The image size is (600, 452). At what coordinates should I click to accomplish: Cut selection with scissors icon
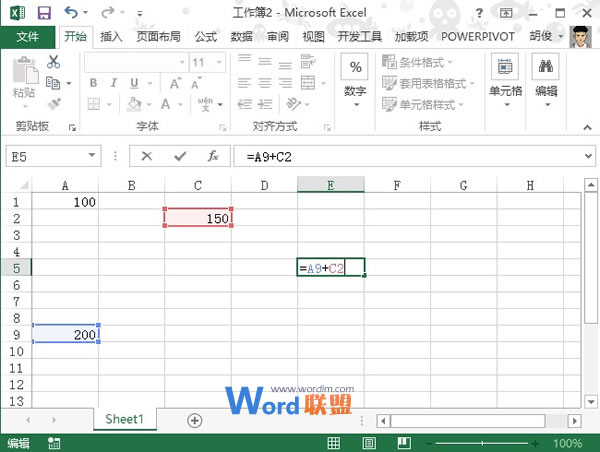coord(54,61)
